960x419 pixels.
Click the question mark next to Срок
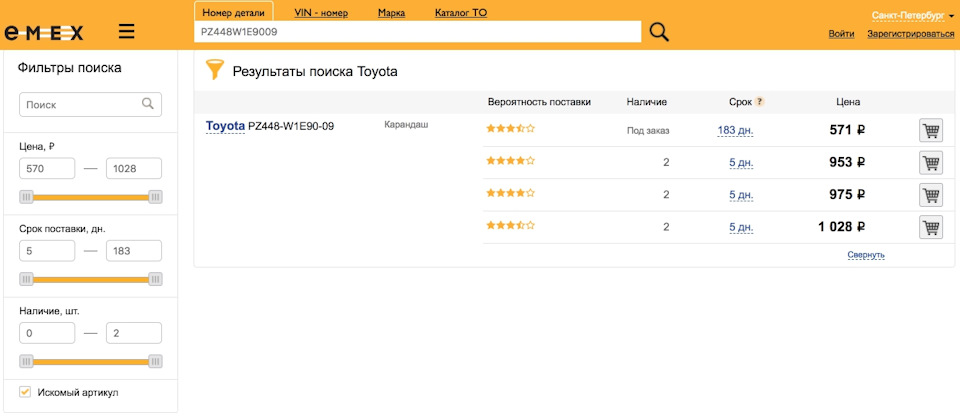coord(759,102)
